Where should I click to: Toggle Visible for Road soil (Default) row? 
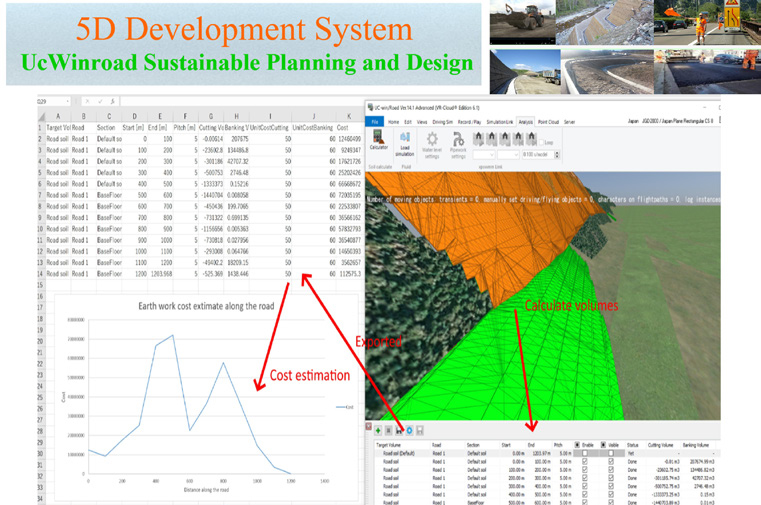point(611,453)
